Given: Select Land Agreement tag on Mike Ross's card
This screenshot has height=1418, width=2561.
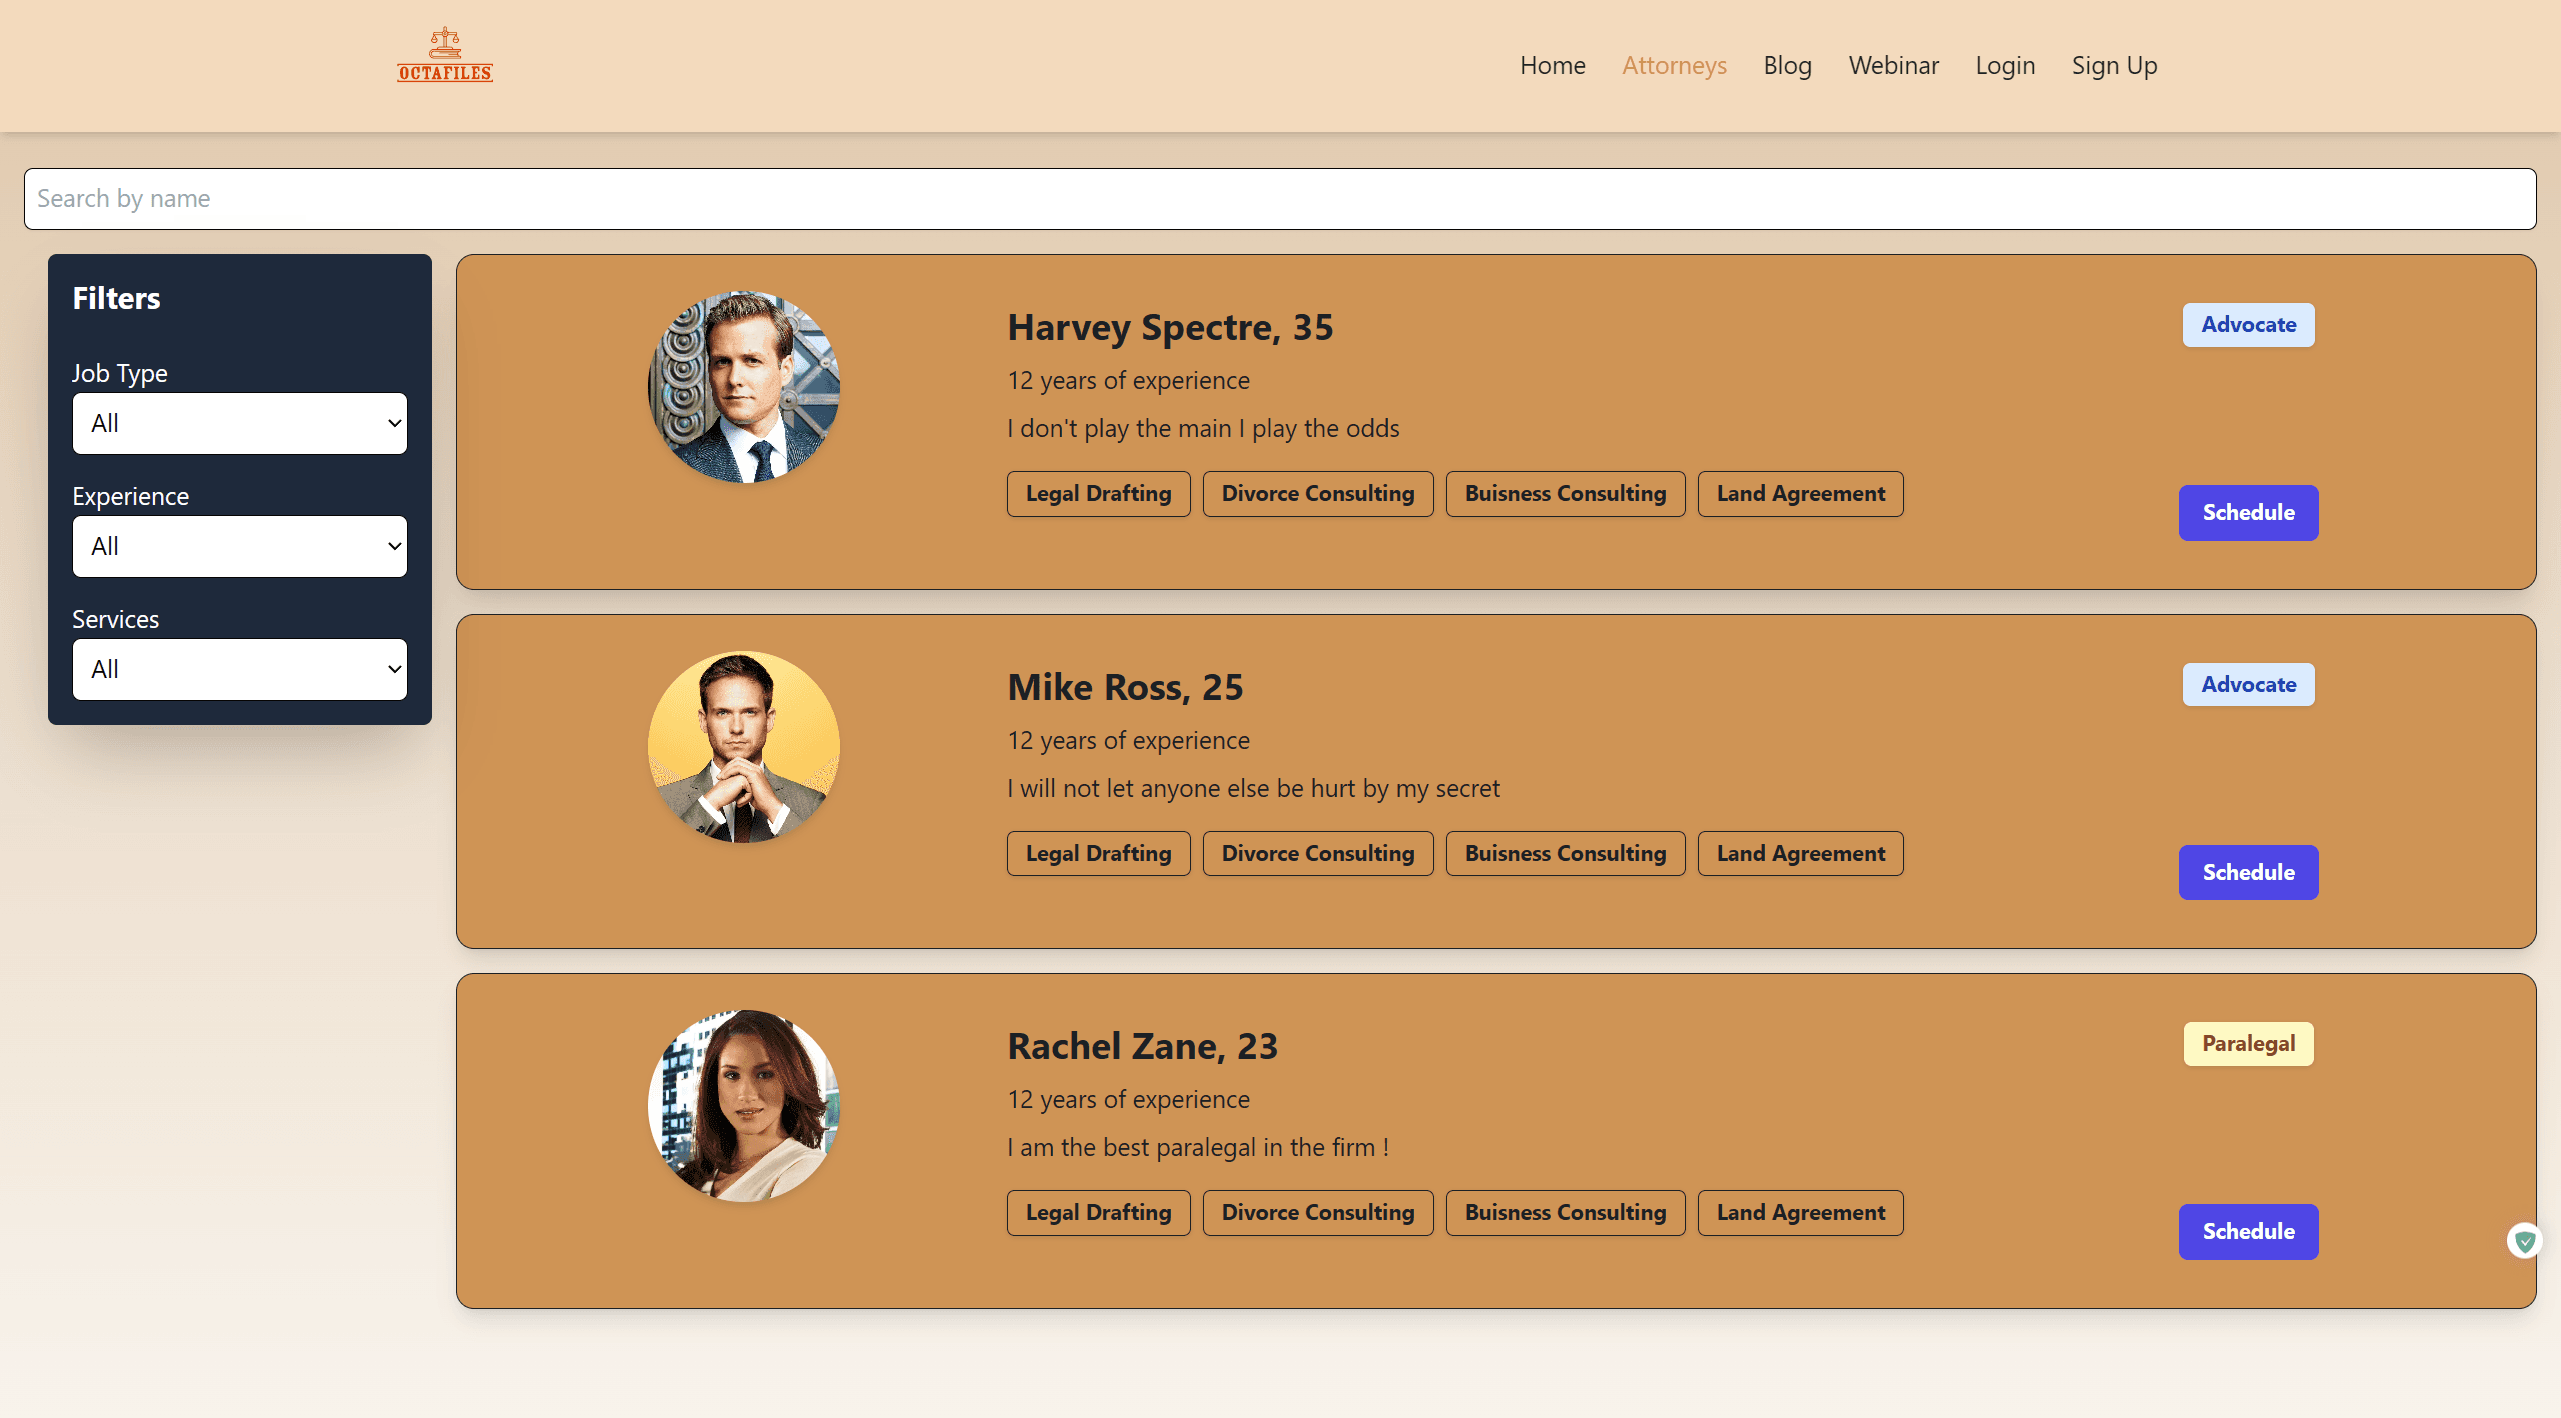Looking at the screenshot, I should tap(1800, 853).
